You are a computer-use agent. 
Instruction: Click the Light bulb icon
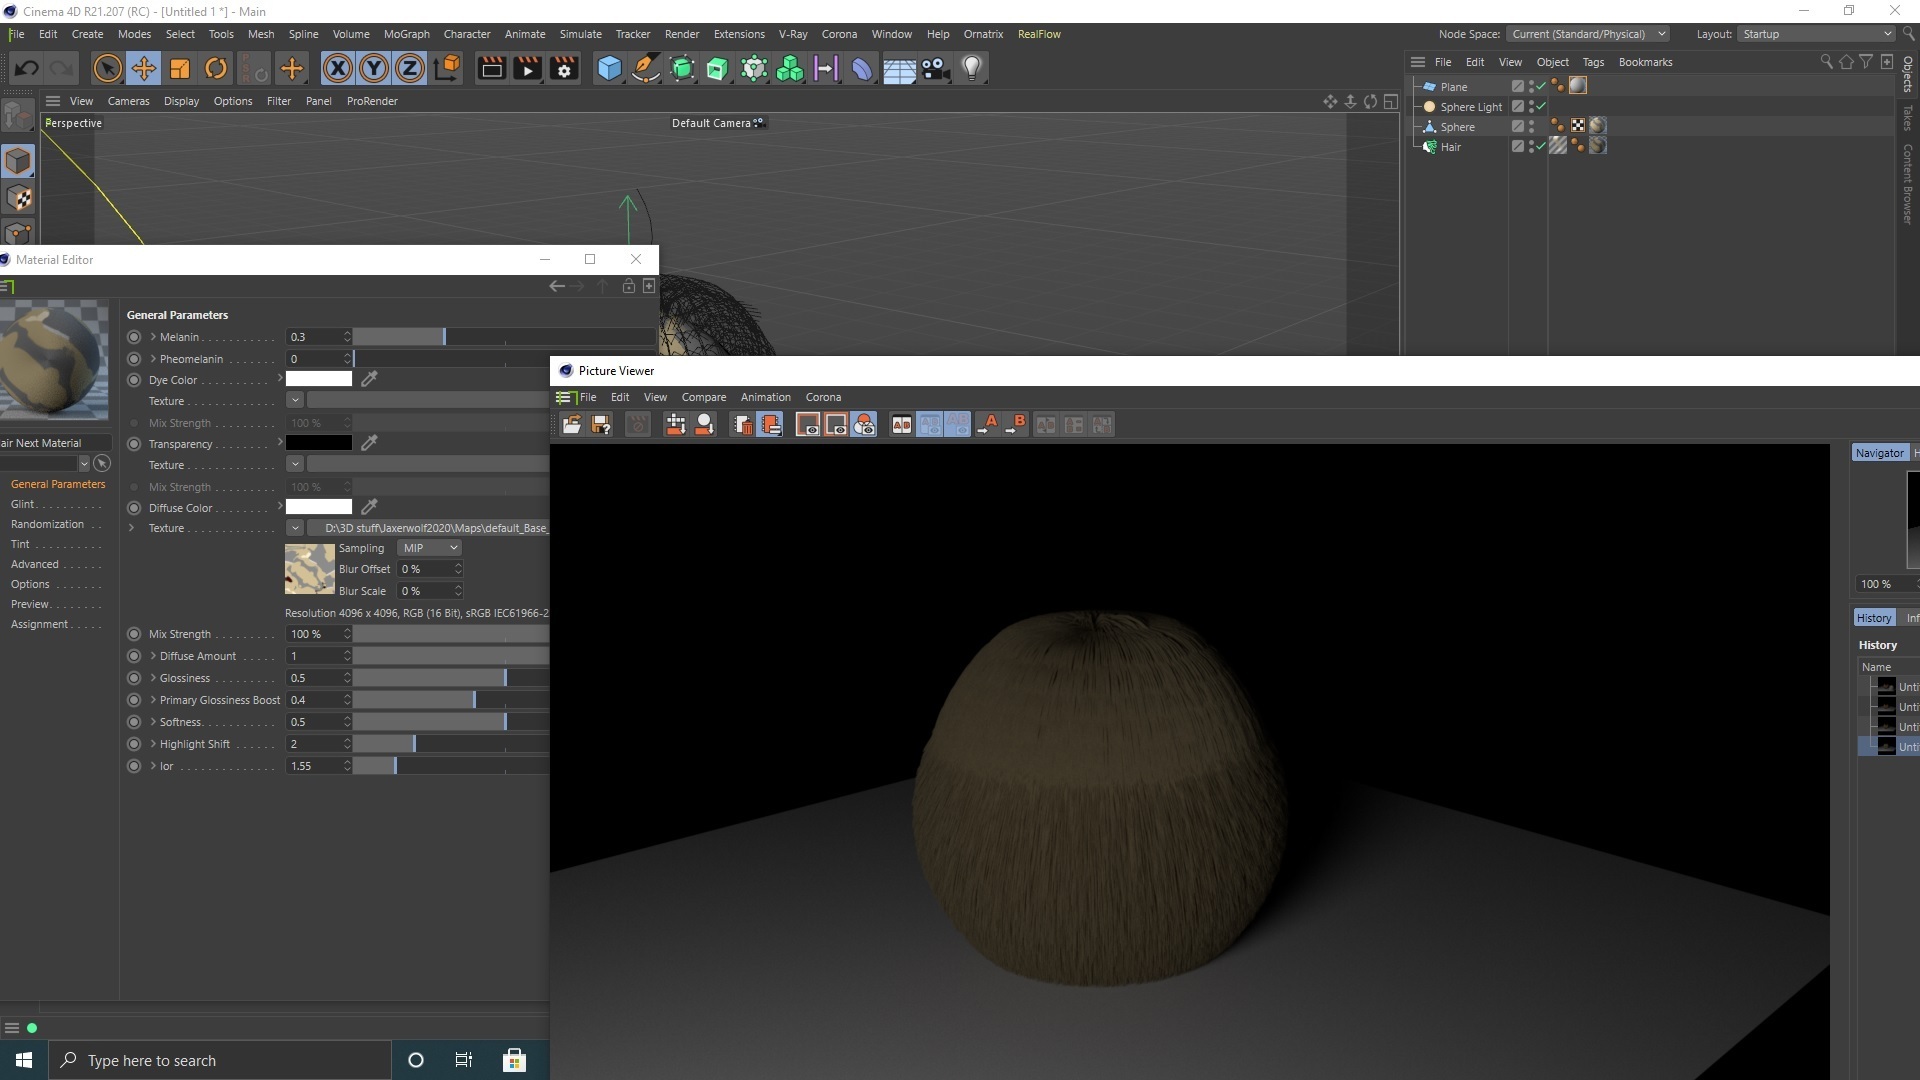tap(972, 68)
